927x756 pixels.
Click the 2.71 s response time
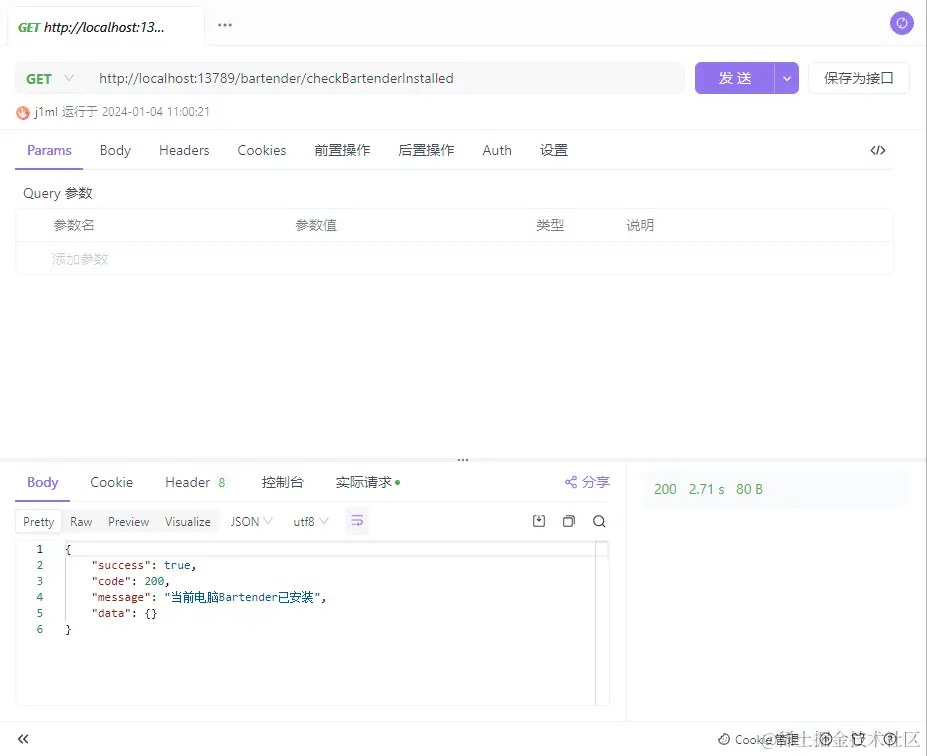pyautogui.click(x=706, y=489)
